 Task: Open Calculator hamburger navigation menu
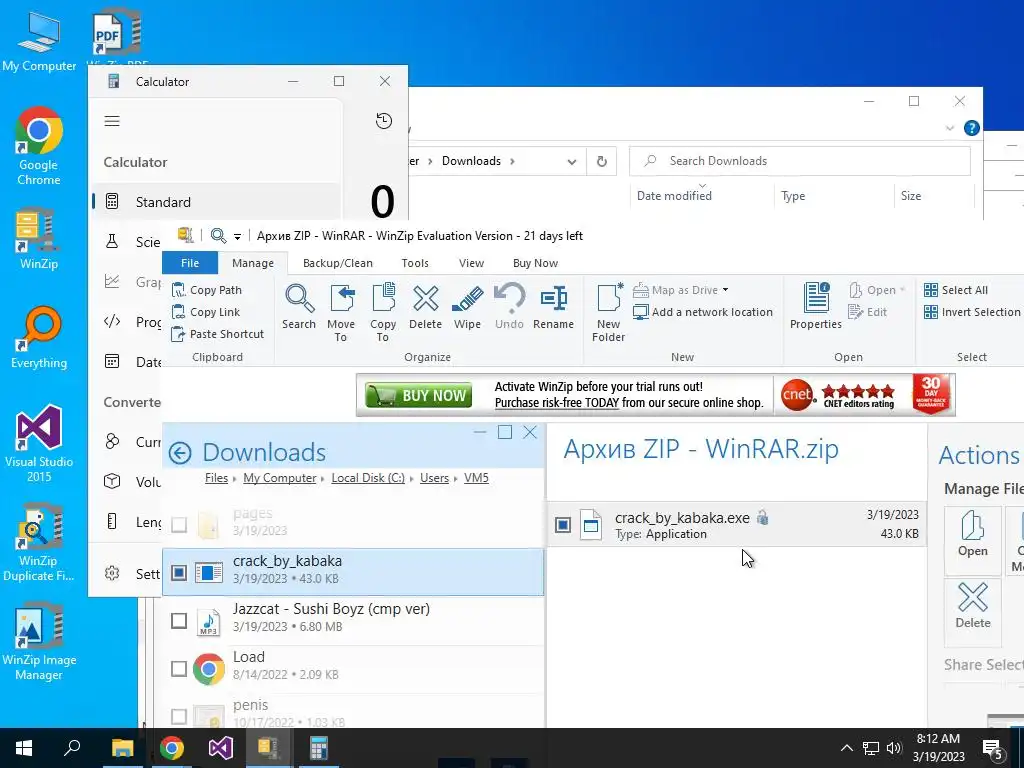click(112, 121)
